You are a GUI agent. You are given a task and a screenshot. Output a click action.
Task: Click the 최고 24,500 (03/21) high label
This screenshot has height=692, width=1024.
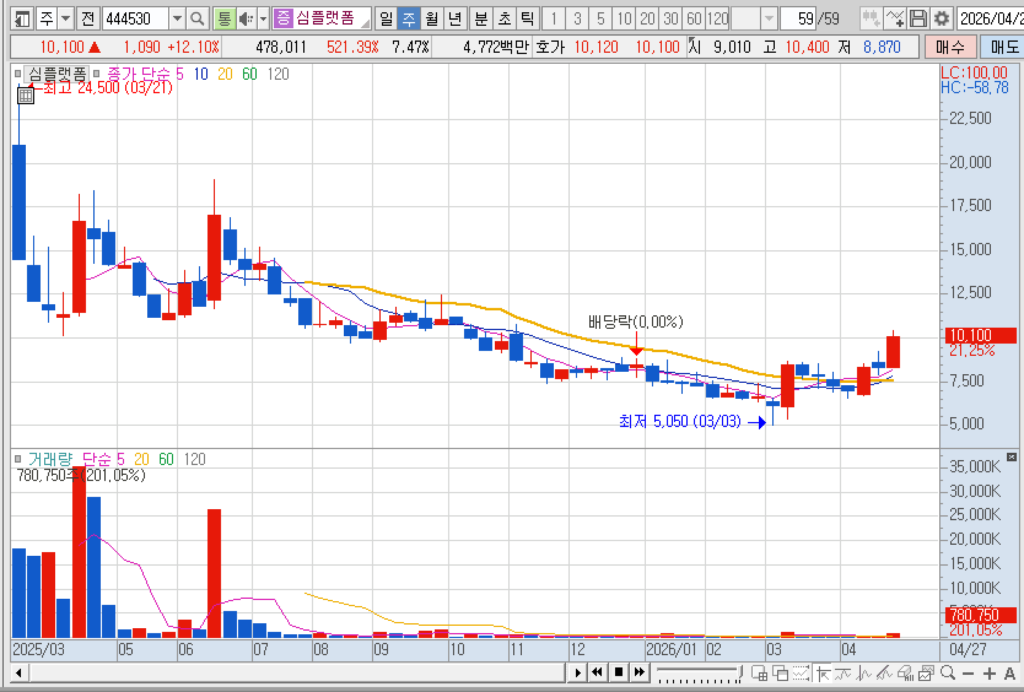point(108,87)
